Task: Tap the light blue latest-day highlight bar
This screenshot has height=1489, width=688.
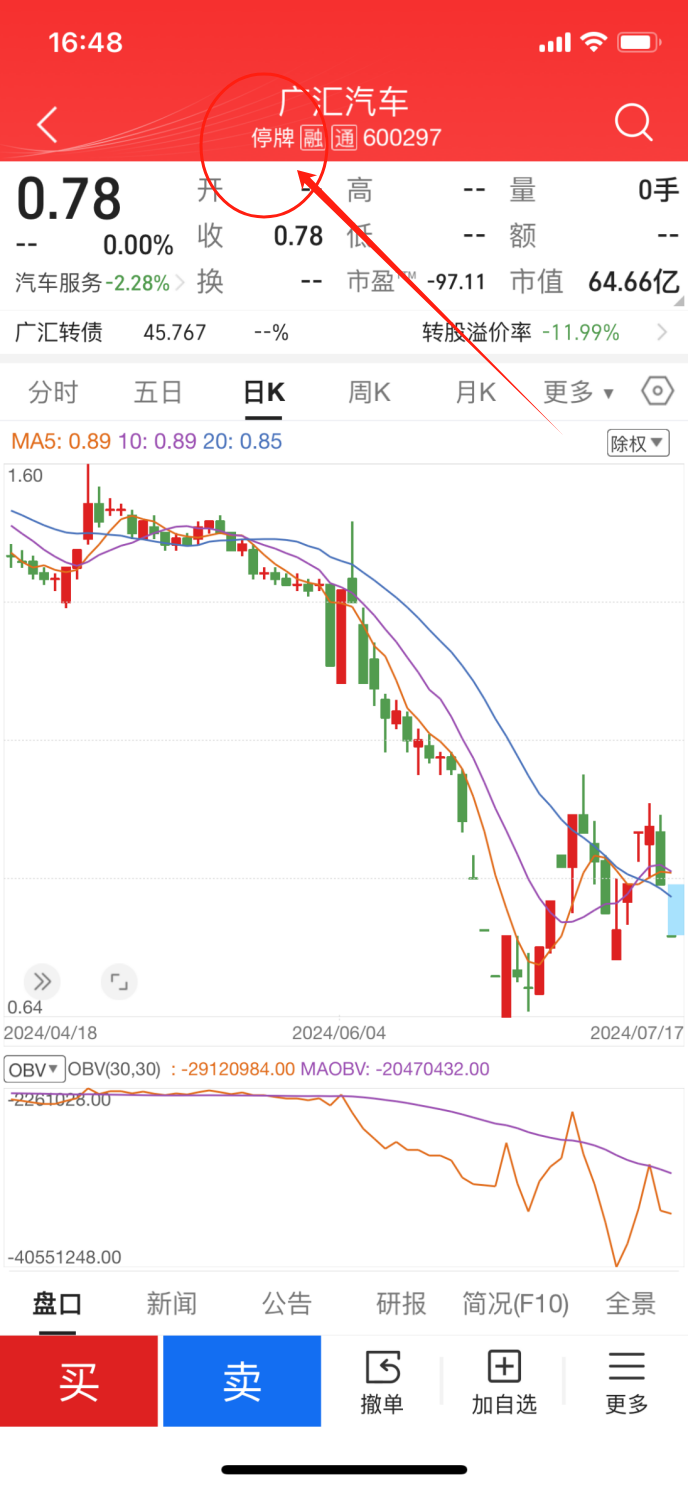Action: click(676, 910)
